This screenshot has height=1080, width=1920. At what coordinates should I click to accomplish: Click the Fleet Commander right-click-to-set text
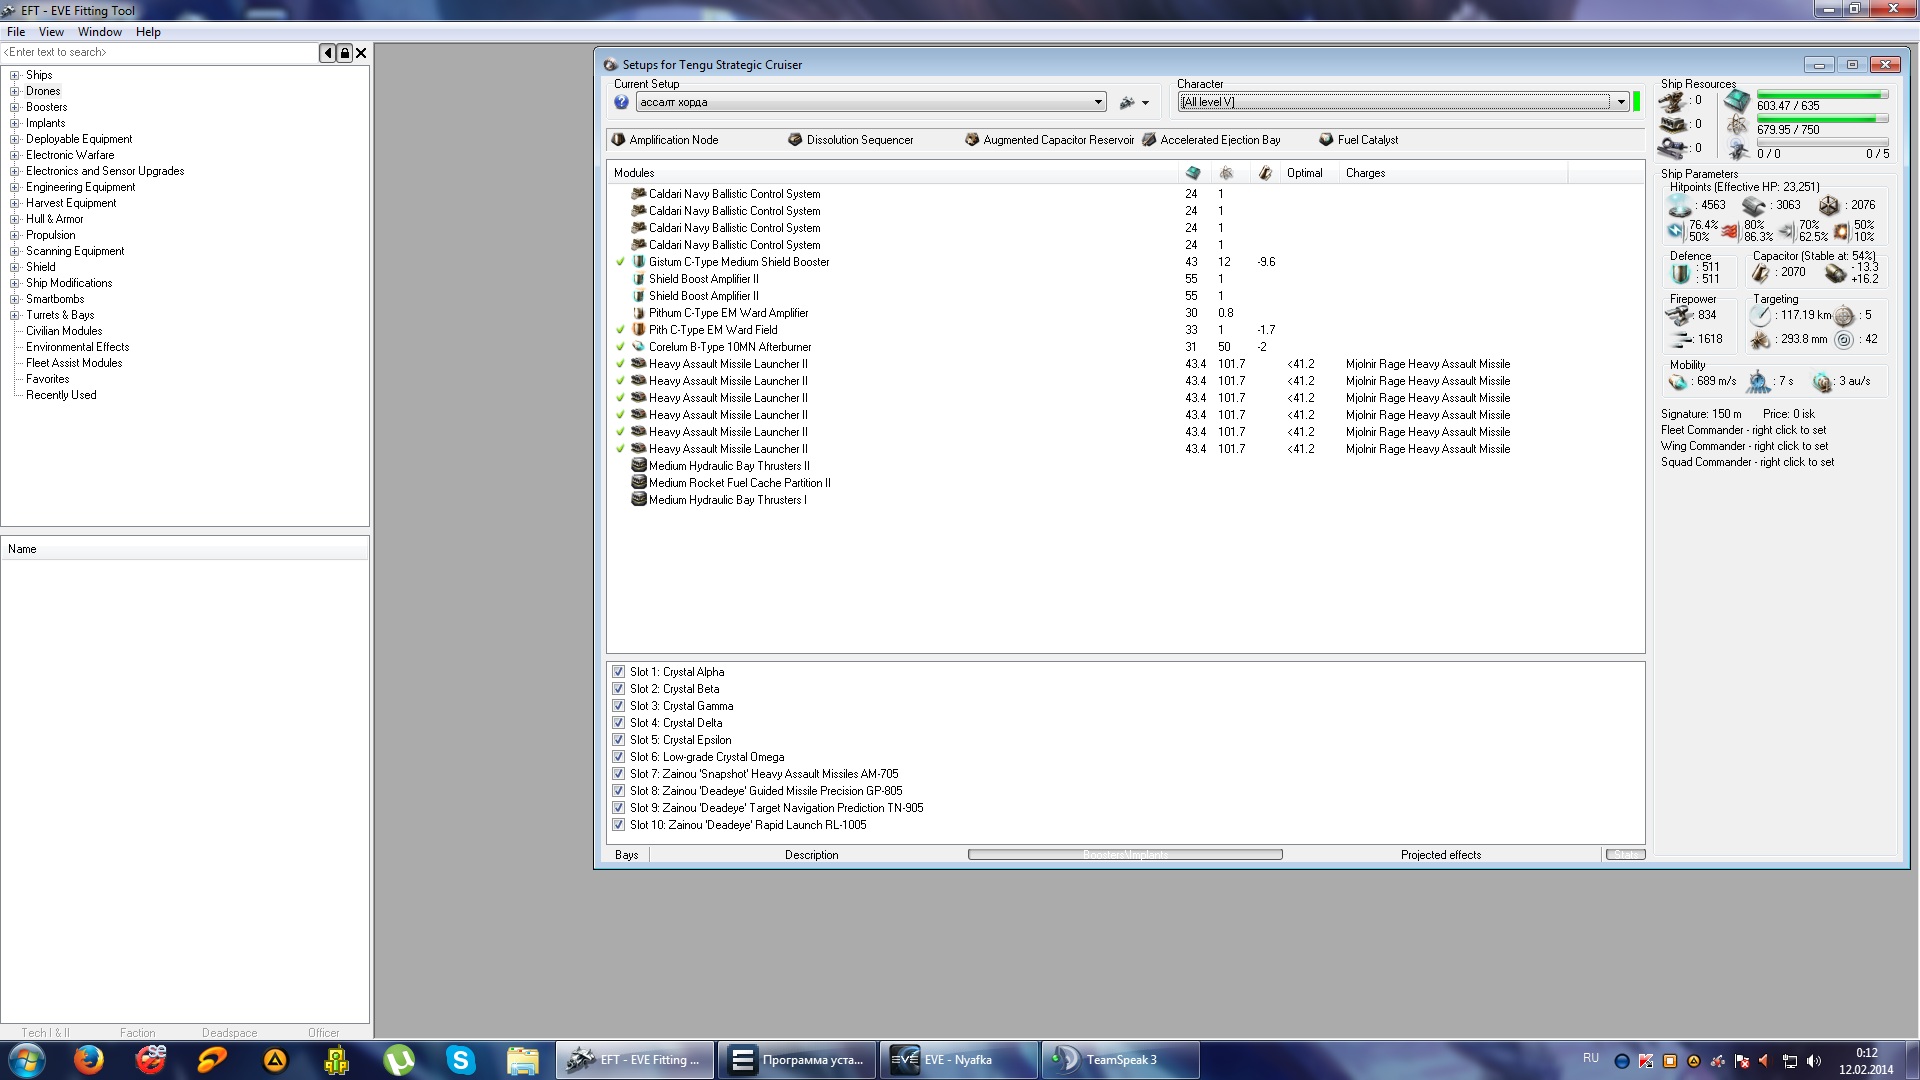click(1743, 430)
